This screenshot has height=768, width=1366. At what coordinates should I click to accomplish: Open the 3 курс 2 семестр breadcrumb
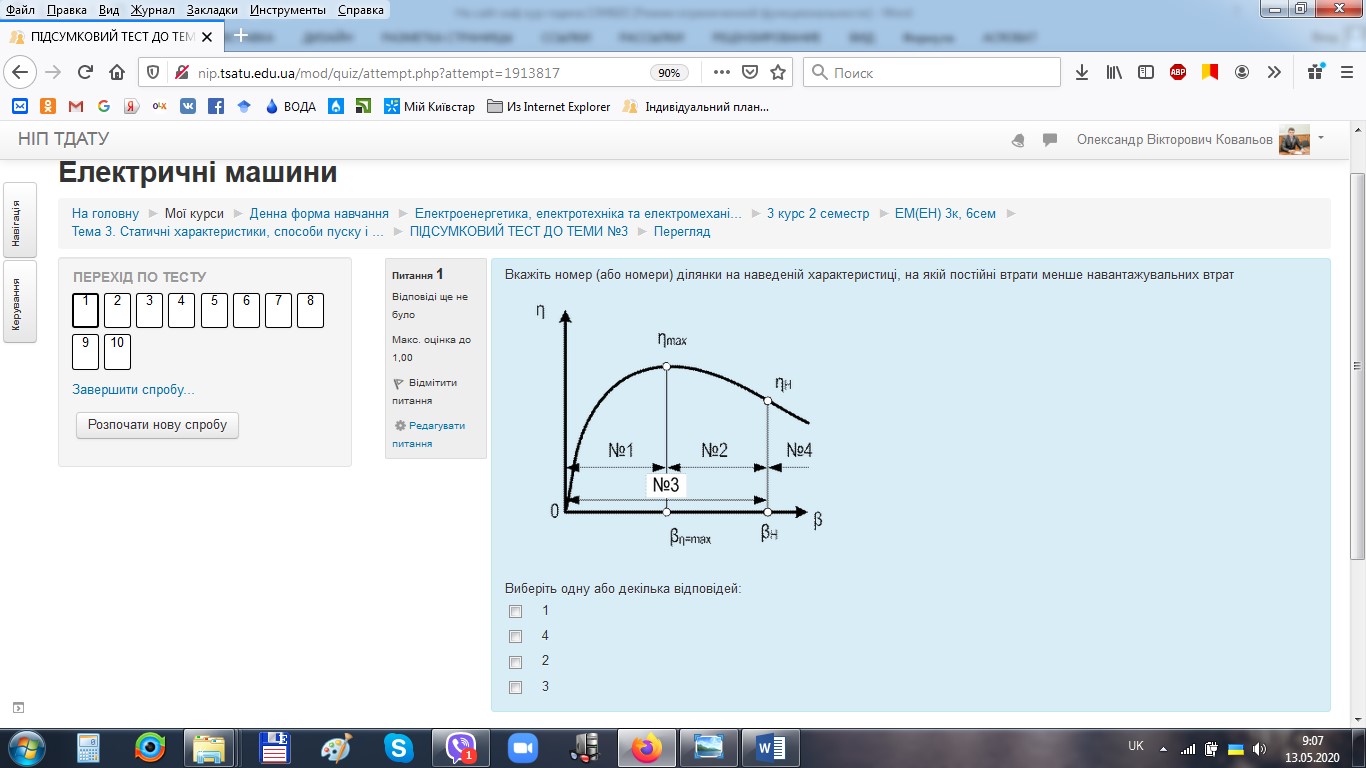point(818,213)
